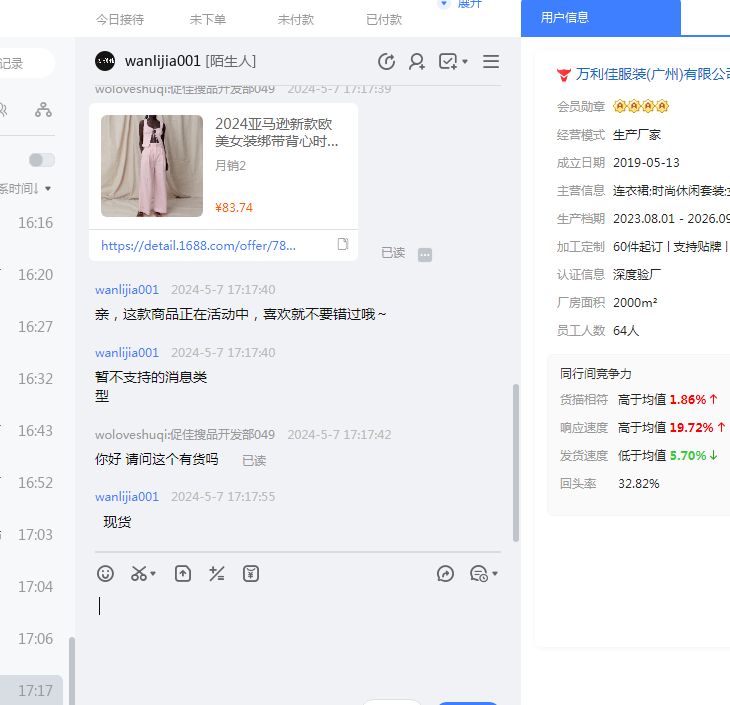Image resolution: width=730 pixels, height=705 pixels.
Task: Open the dropdown arrow beside the checkmark-plus icon
Action: pyautogui.click(x=465, y=63)
